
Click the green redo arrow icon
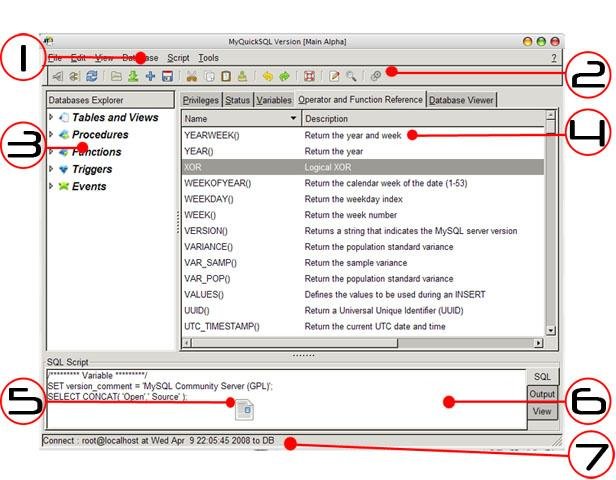point(284,76)
